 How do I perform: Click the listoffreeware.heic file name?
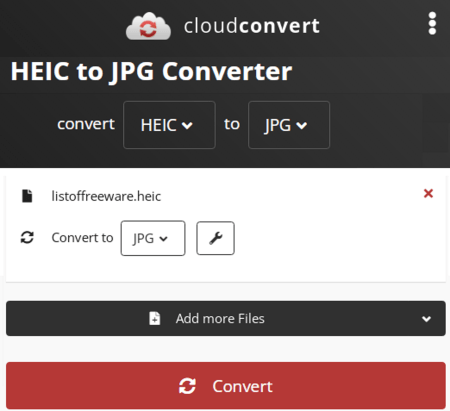pyautogui.click(x=106, y=196)
